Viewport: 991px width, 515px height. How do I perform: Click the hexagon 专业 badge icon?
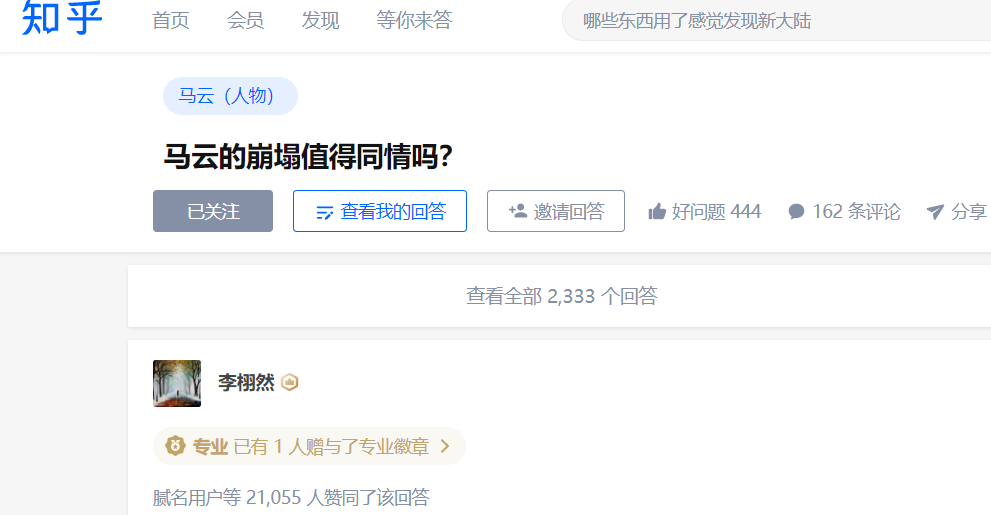pyautogui.click(x=175, y=445)
